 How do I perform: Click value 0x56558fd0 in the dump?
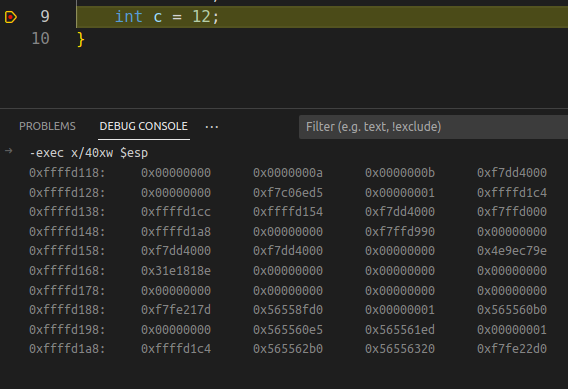pos(288,310)
